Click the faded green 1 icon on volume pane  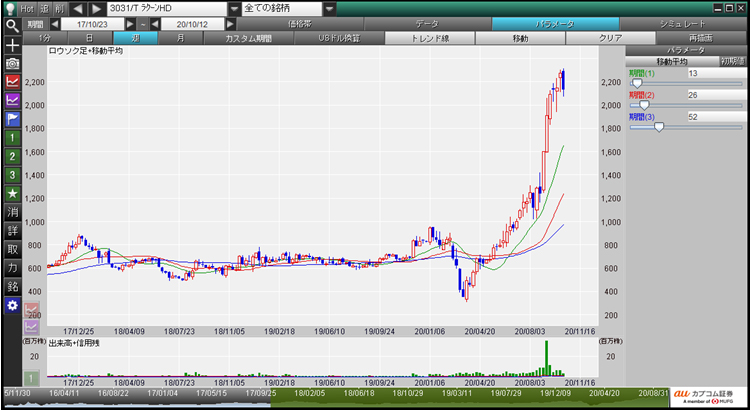click(32, 379)
